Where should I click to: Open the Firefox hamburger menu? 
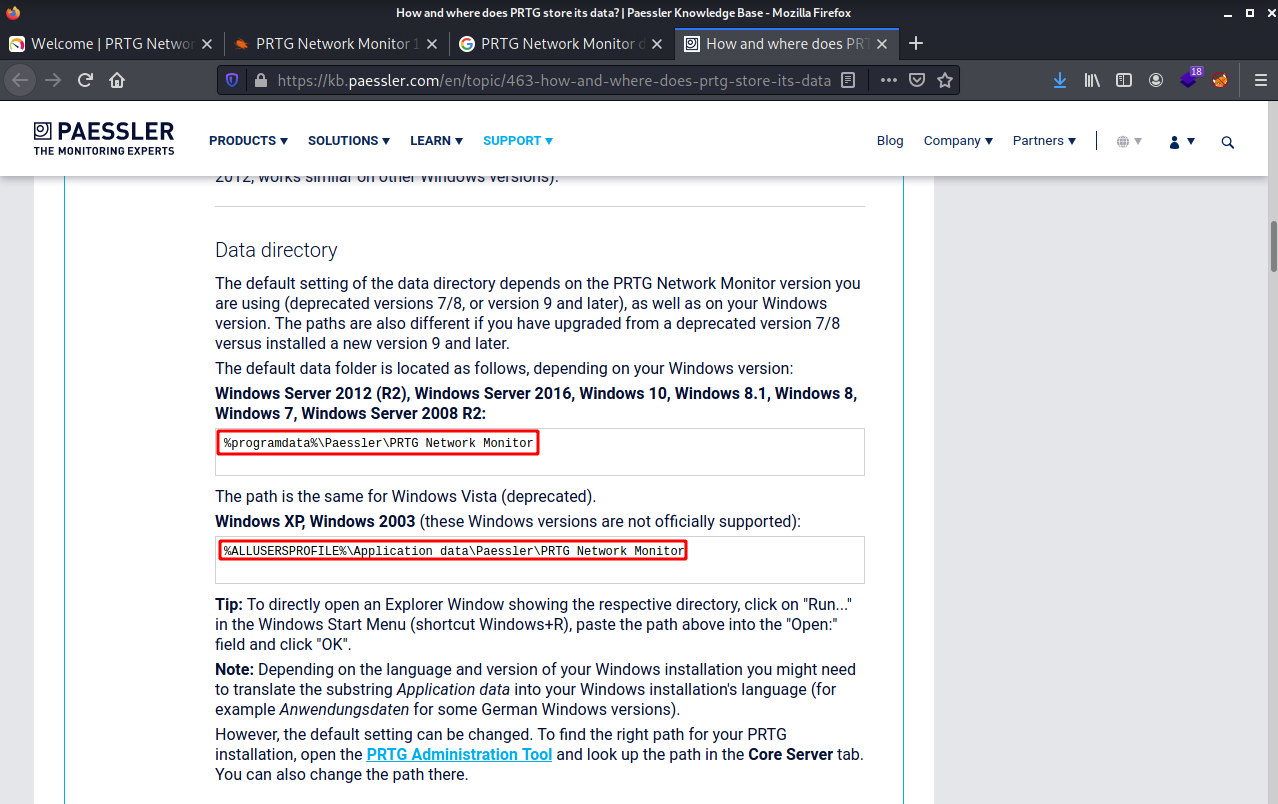1260,80
